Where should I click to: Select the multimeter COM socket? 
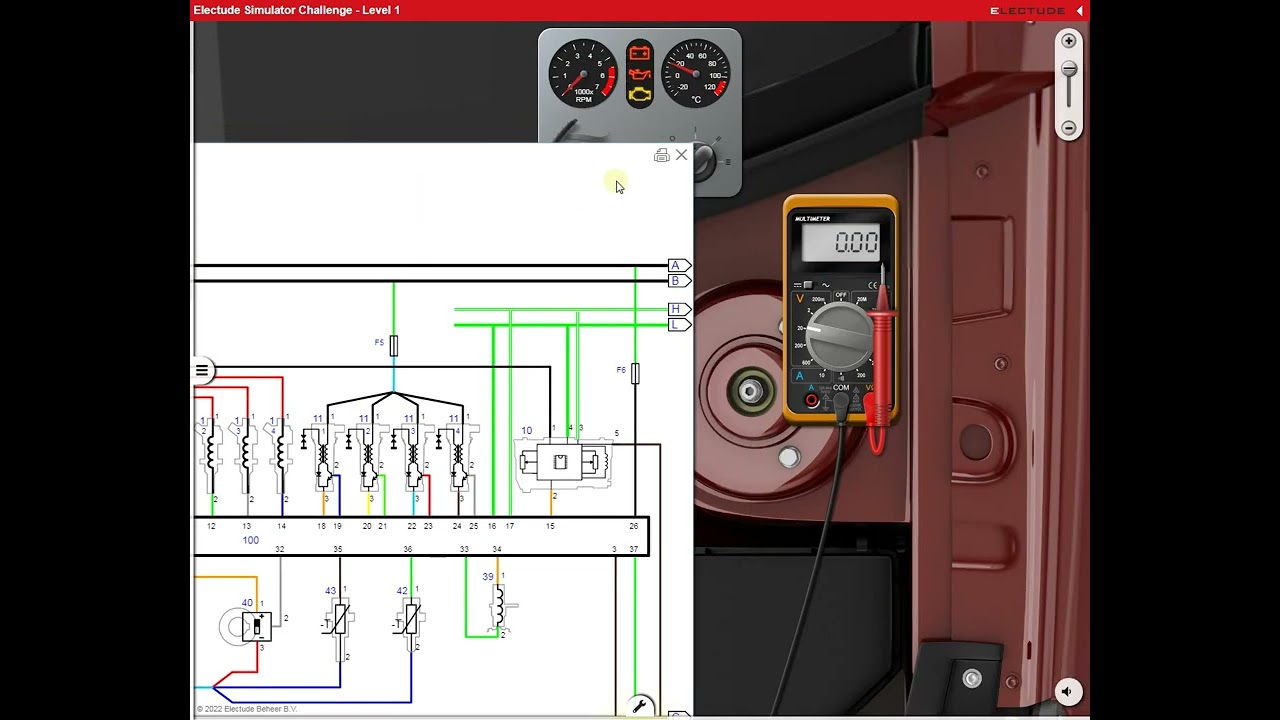(841, 400)
